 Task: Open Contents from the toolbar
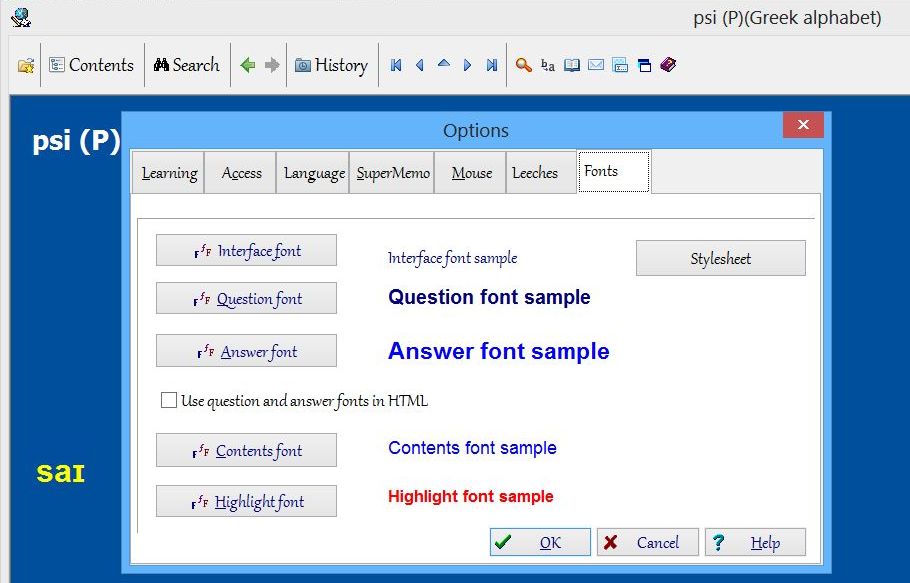[x=91, y=66]
